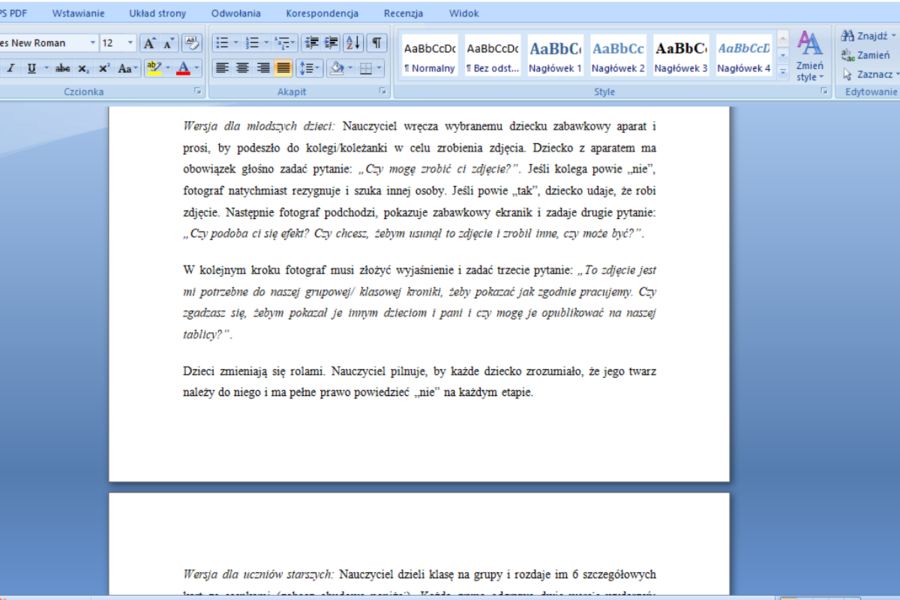Align text left
This screenshot has width=900, height=600.
(x=222, y=69)
